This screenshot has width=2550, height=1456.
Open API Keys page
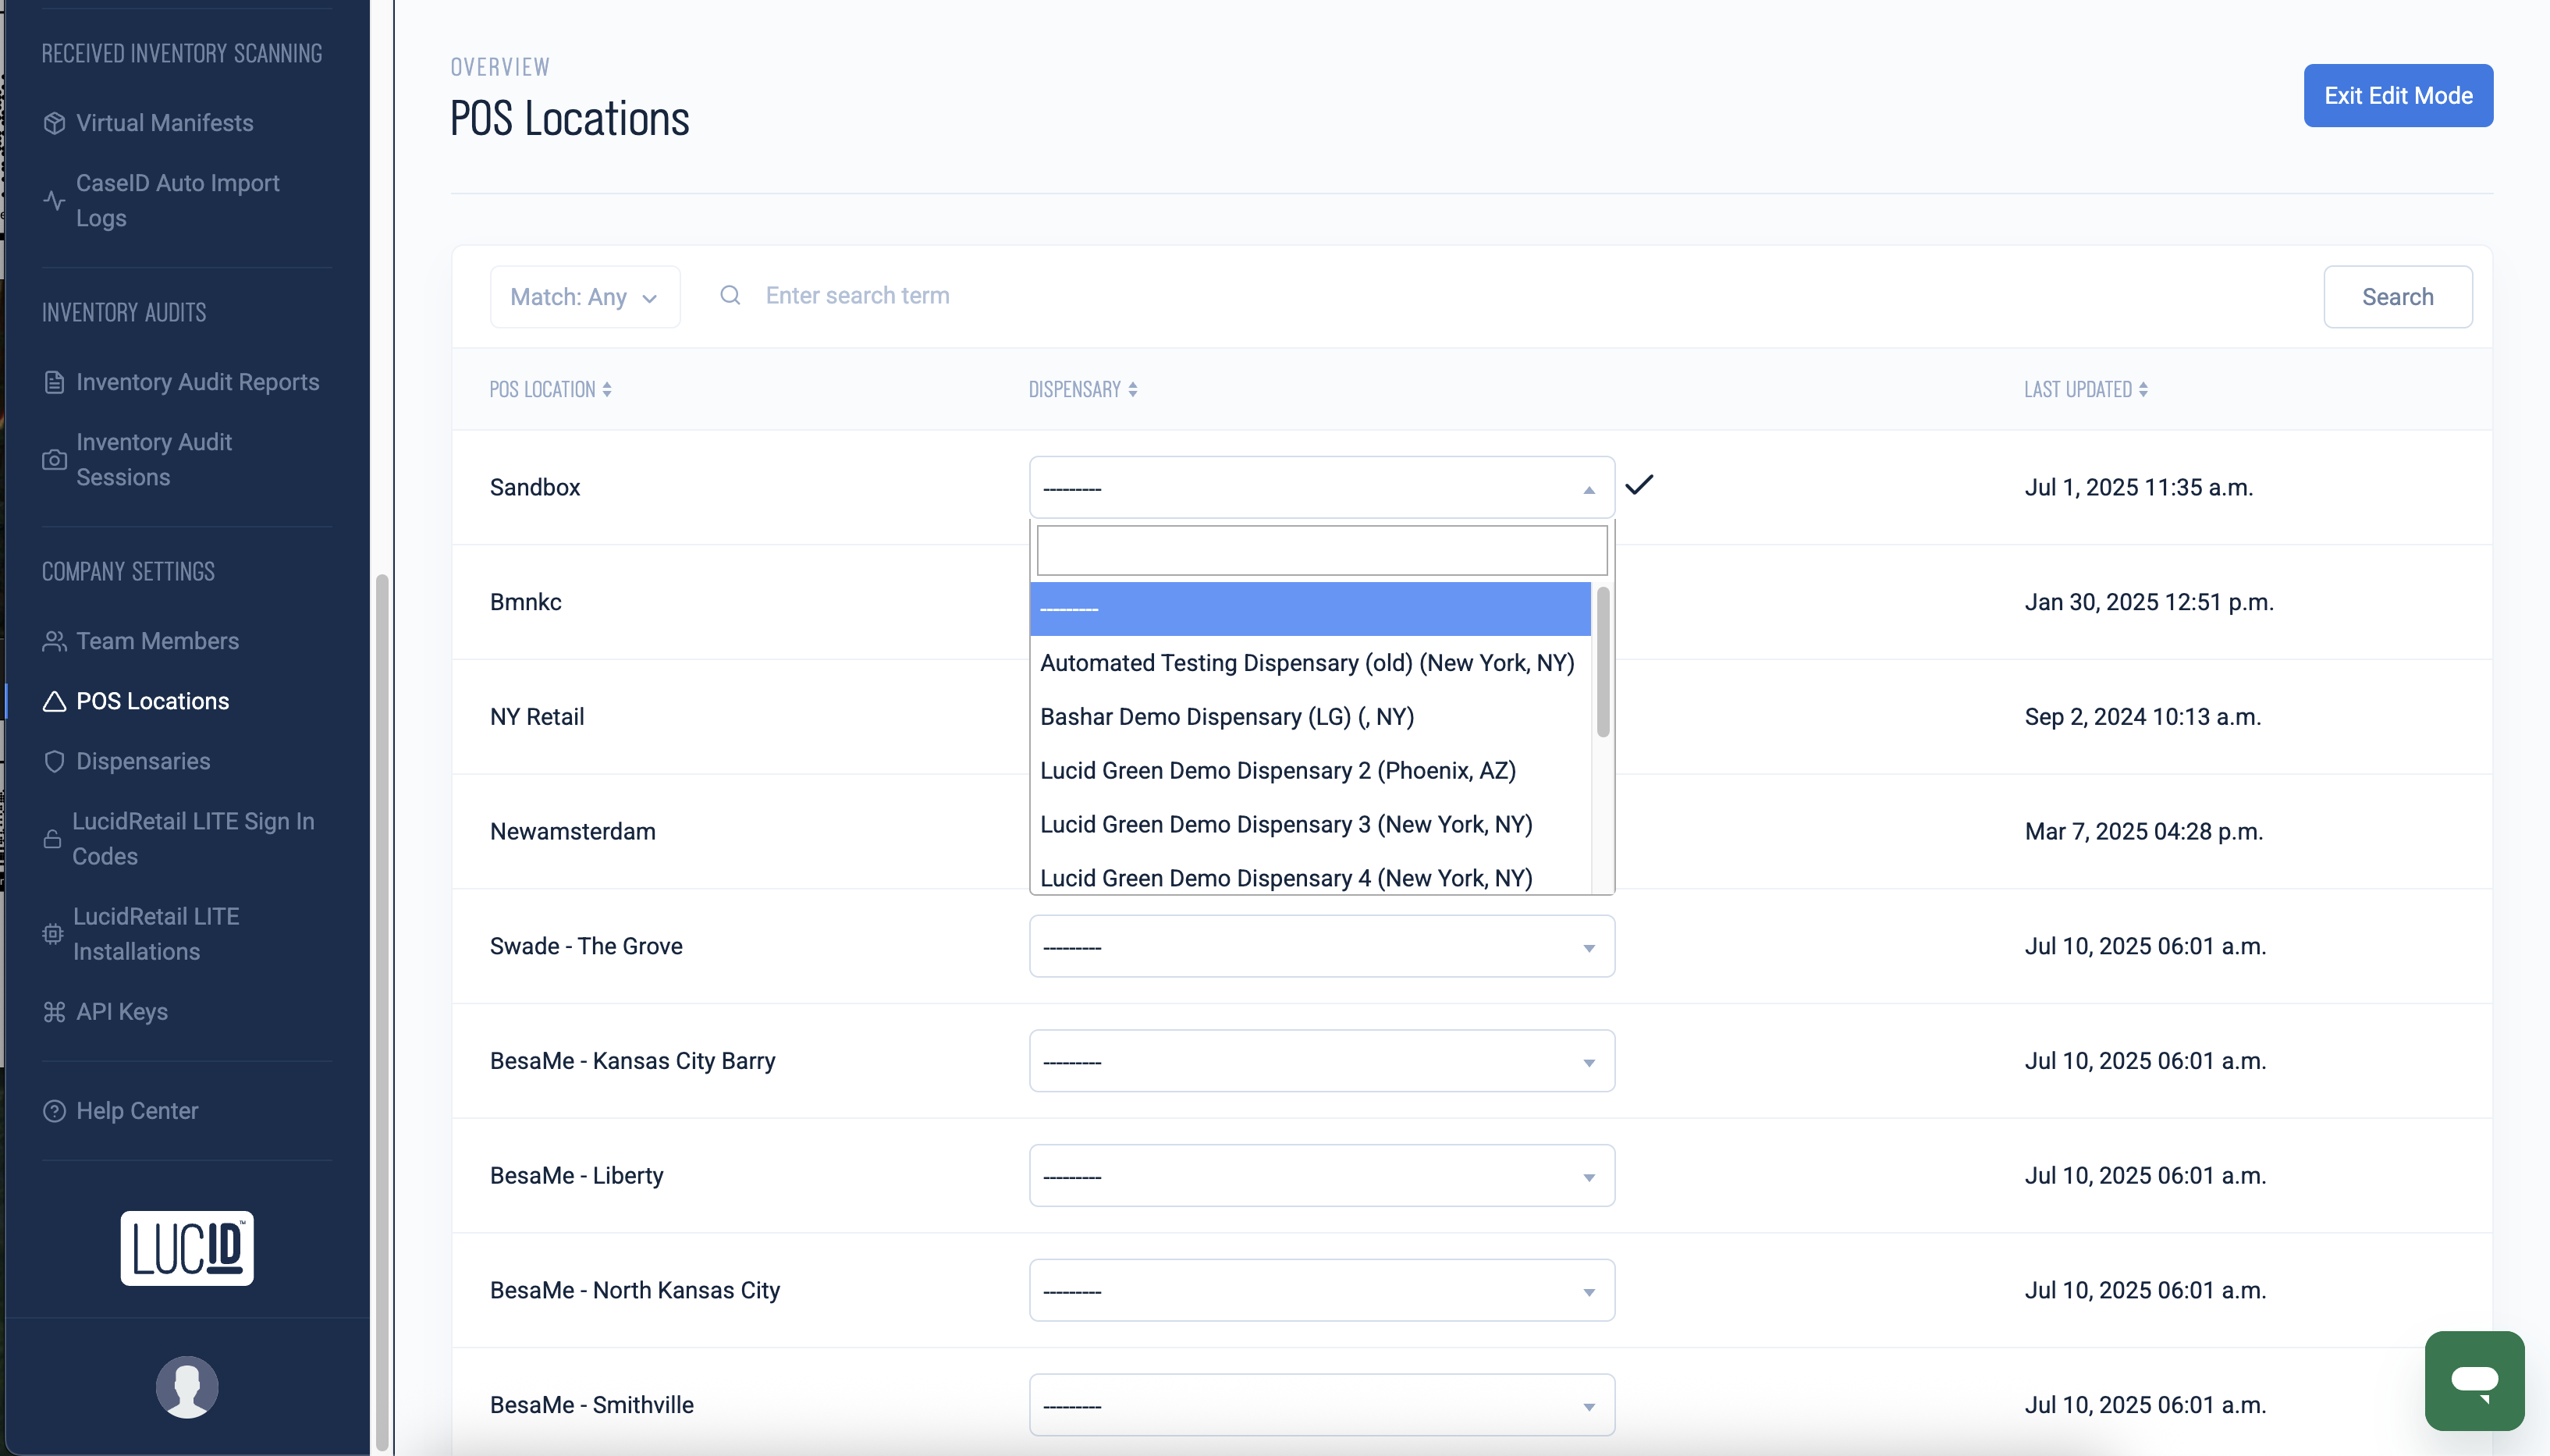pos(121,1011)
